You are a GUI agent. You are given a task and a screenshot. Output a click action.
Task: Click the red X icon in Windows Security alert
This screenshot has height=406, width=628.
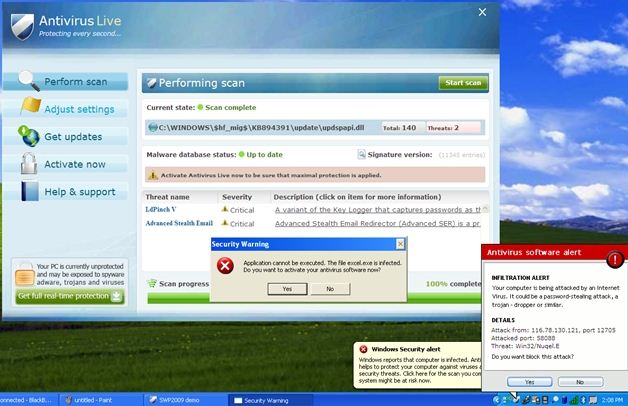tap(363, 349)
